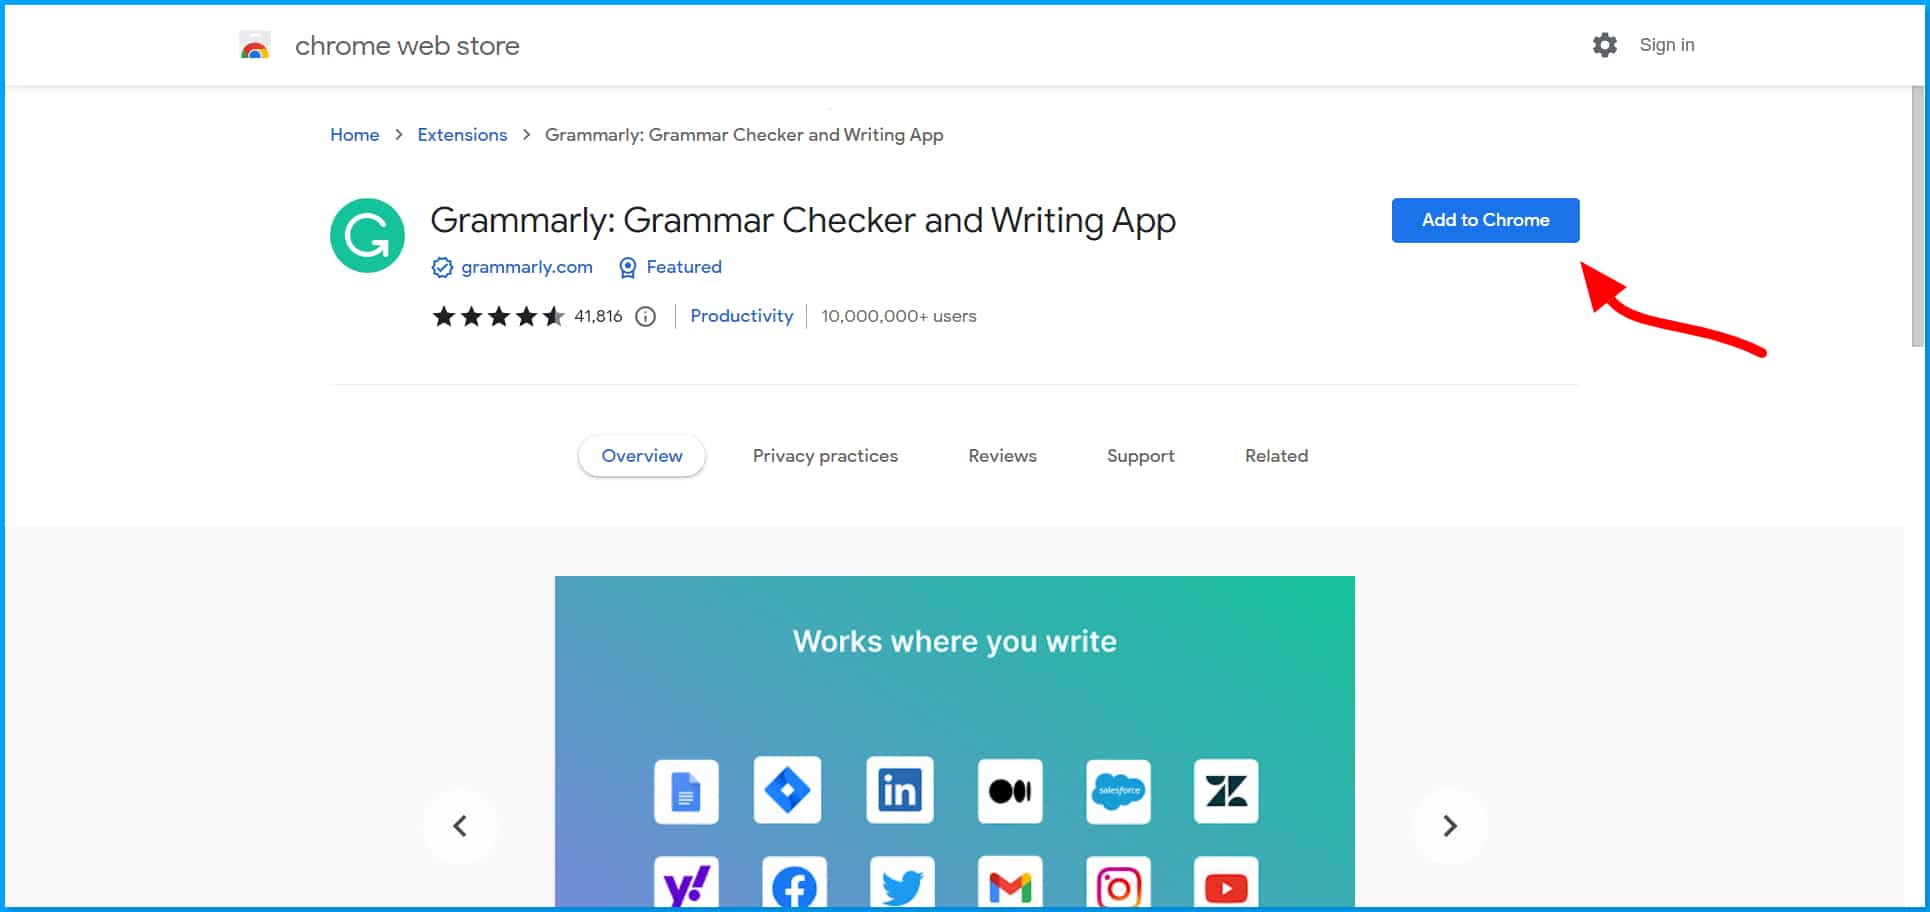Image resolution: width=1930 pixels, height=912 pixels.
Task: Open settings via the gear icon
Action: [x=1604, y=45]
